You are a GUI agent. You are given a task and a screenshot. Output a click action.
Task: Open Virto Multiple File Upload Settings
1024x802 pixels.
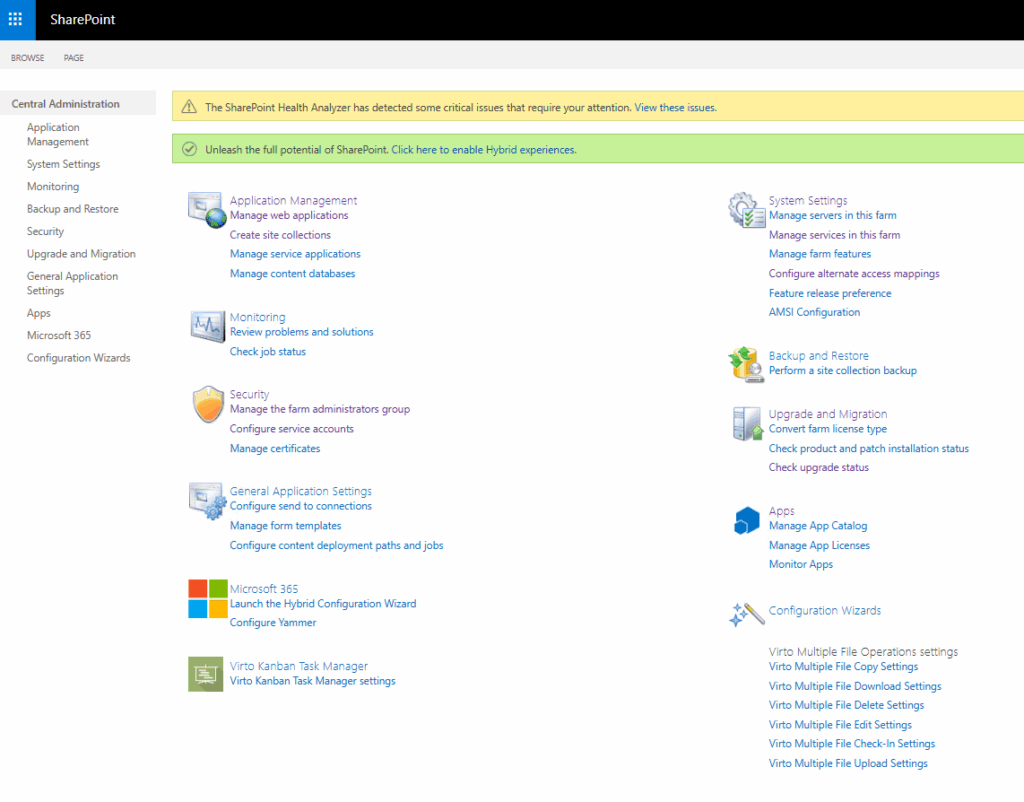click(x=848, y=764)
